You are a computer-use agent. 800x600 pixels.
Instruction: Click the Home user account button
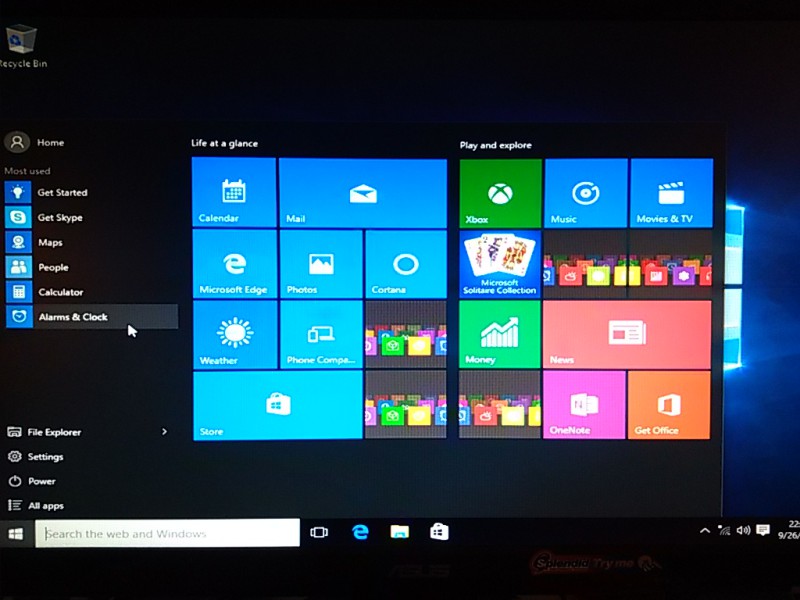tap(35, 142)
